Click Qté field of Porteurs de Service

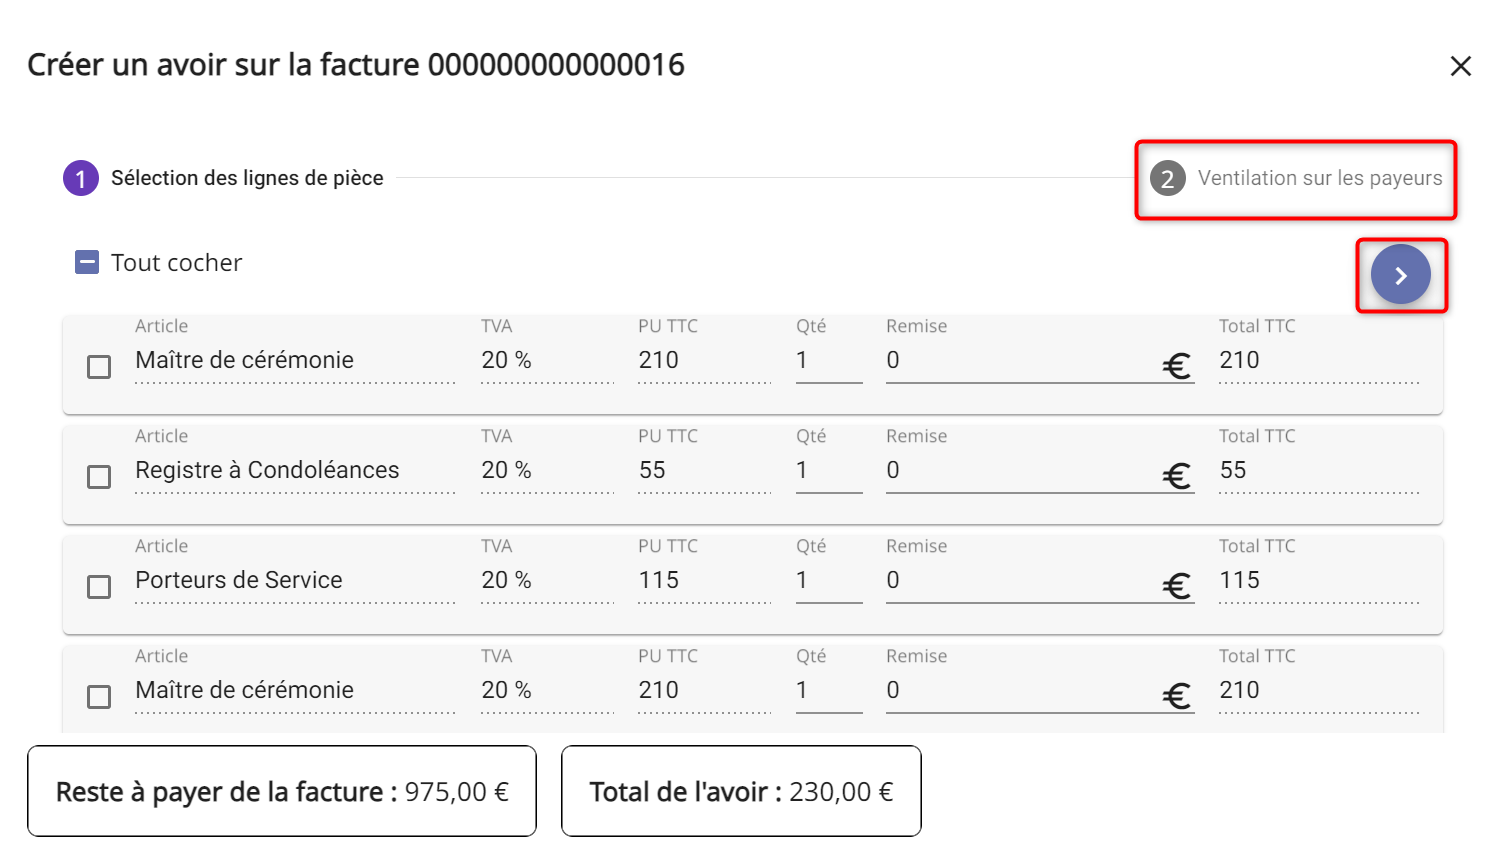(829, 581)
